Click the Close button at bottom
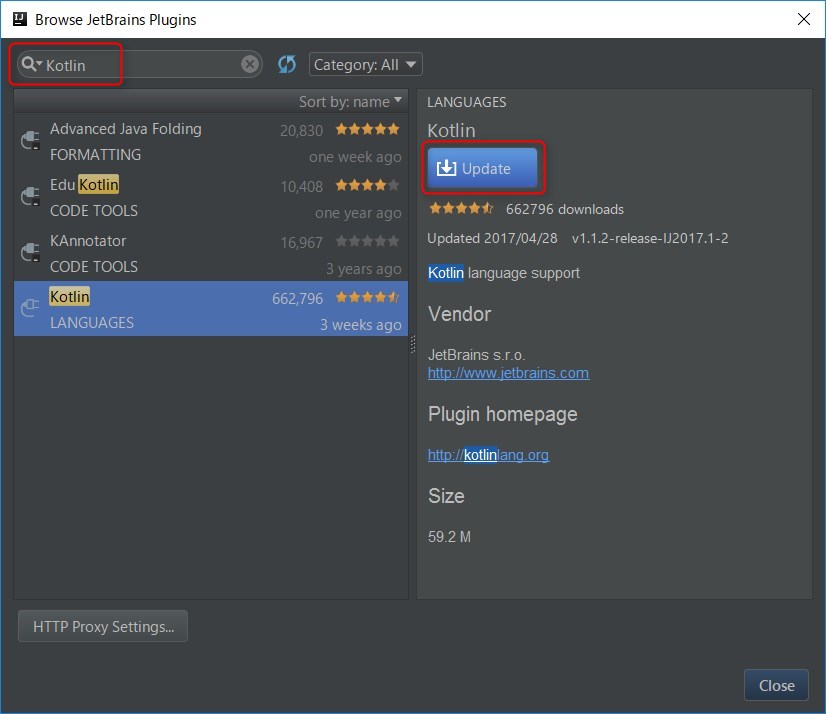Screen dimensions: 826x714 click(776, 685)
